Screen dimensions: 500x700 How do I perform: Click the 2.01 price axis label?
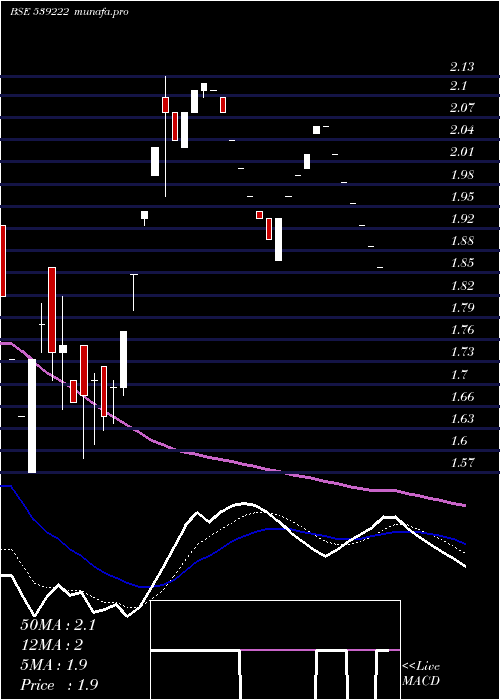point(462,152)
